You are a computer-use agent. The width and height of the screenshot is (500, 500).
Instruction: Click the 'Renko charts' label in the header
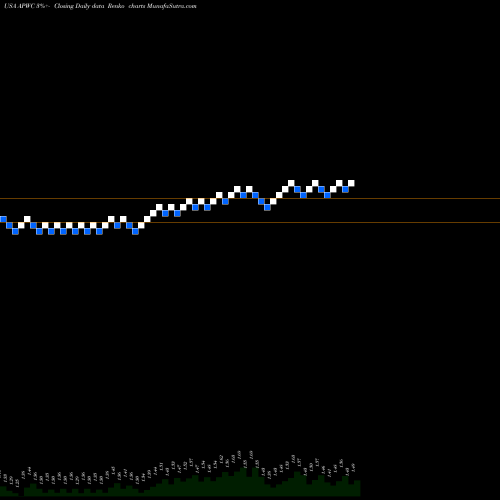(127, 6)
